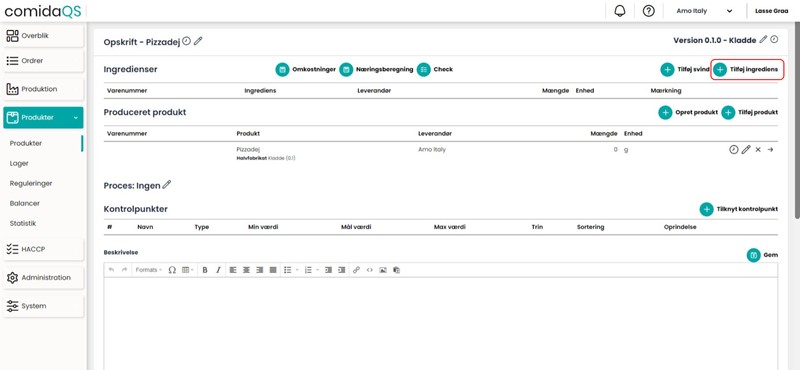
Task: Click the paste icon in editor toolbar
Action: (396, 270)
